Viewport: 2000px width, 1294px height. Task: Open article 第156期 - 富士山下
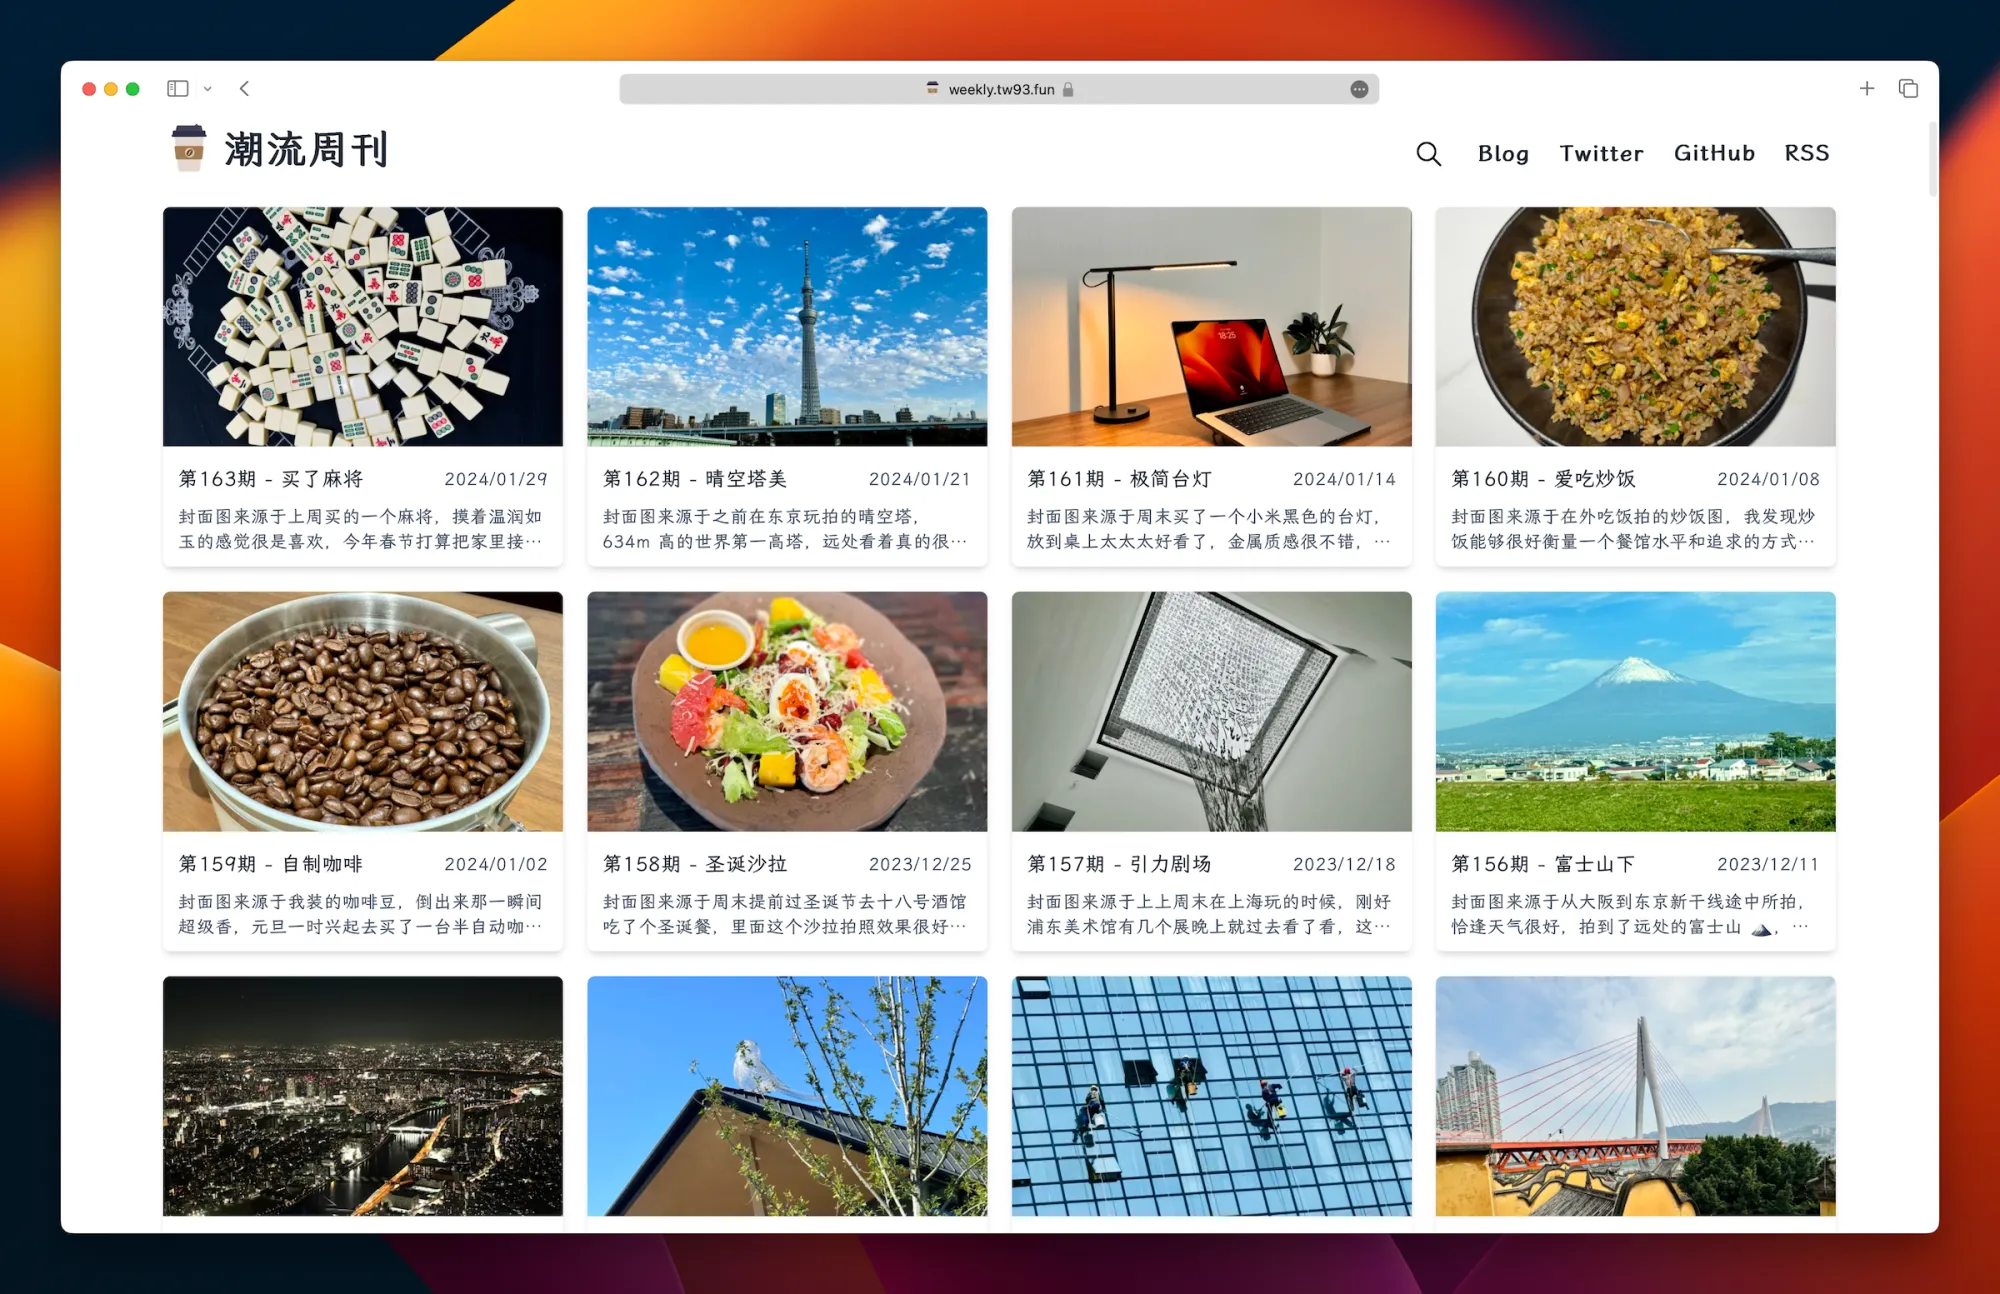coord(1543,864)
